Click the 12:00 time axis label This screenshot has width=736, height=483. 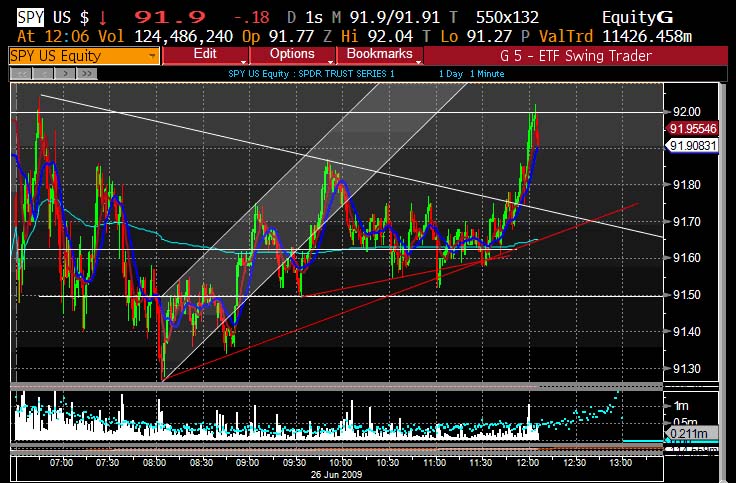click(528, 463)
